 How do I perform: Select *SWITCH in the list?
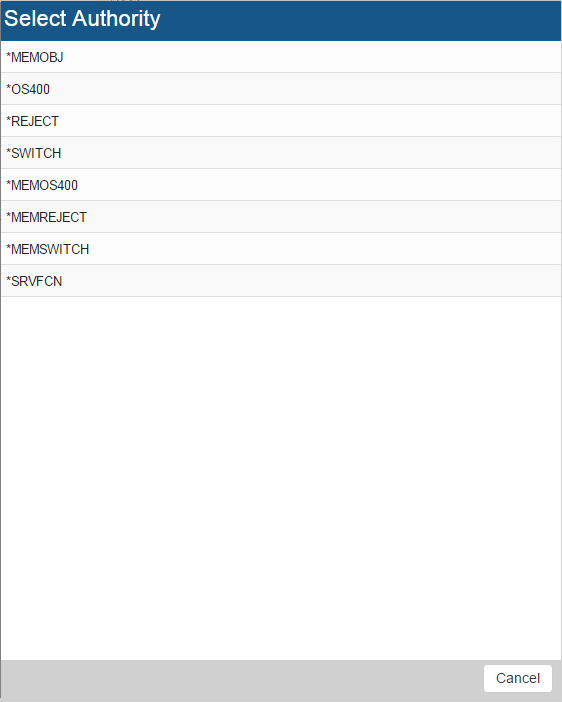281,153
